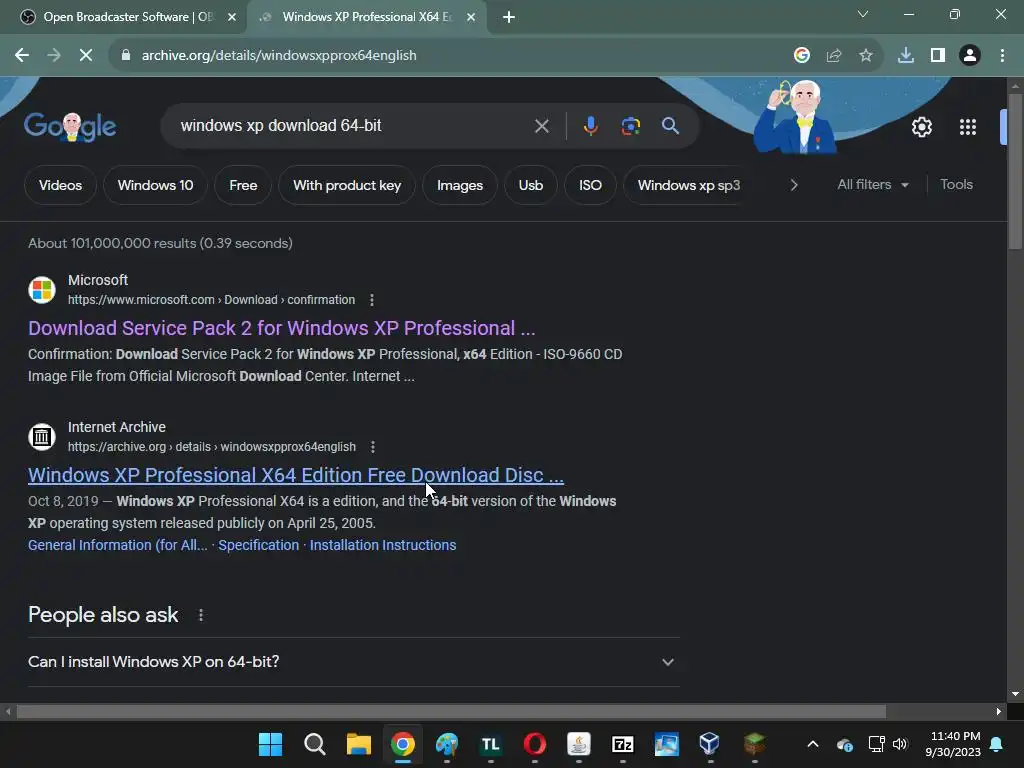Open File Explorer from taskbar

pos(359,744)
